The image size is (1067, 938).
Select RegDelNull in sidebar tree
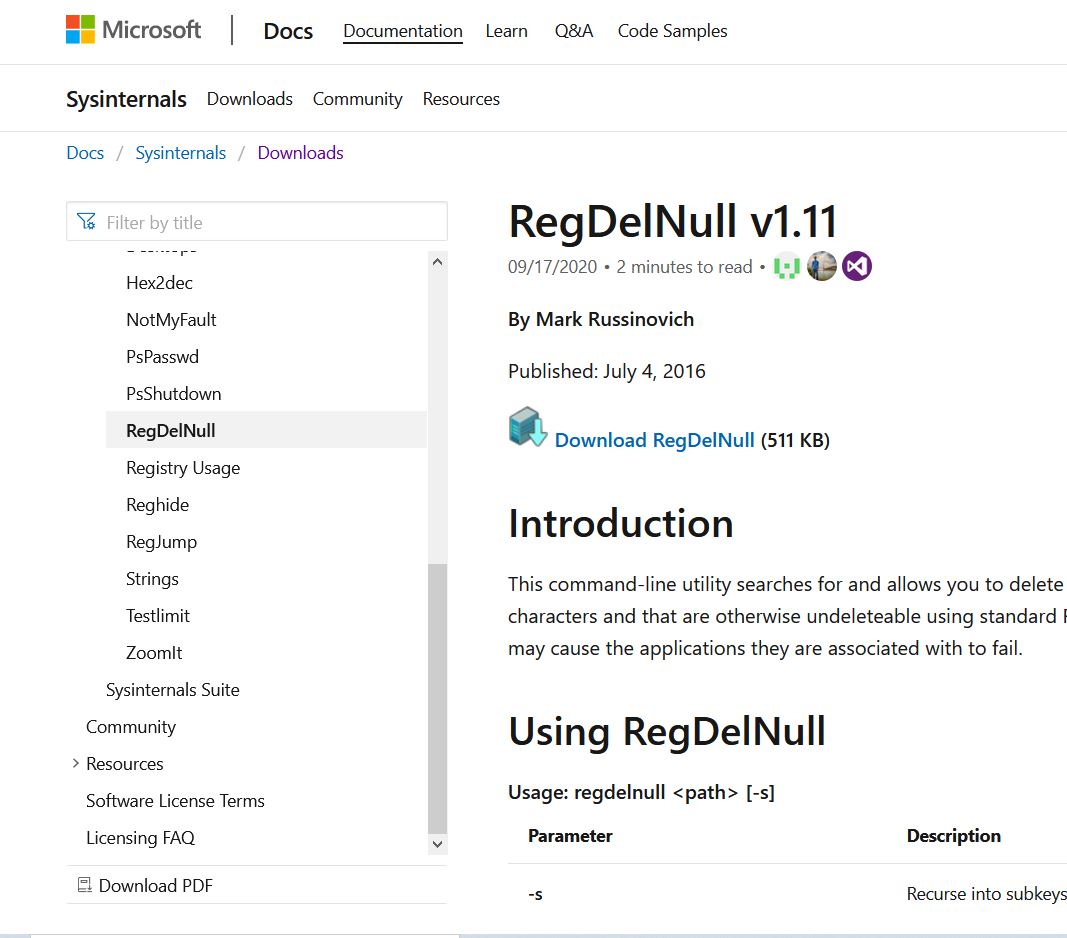pos(267,430)
